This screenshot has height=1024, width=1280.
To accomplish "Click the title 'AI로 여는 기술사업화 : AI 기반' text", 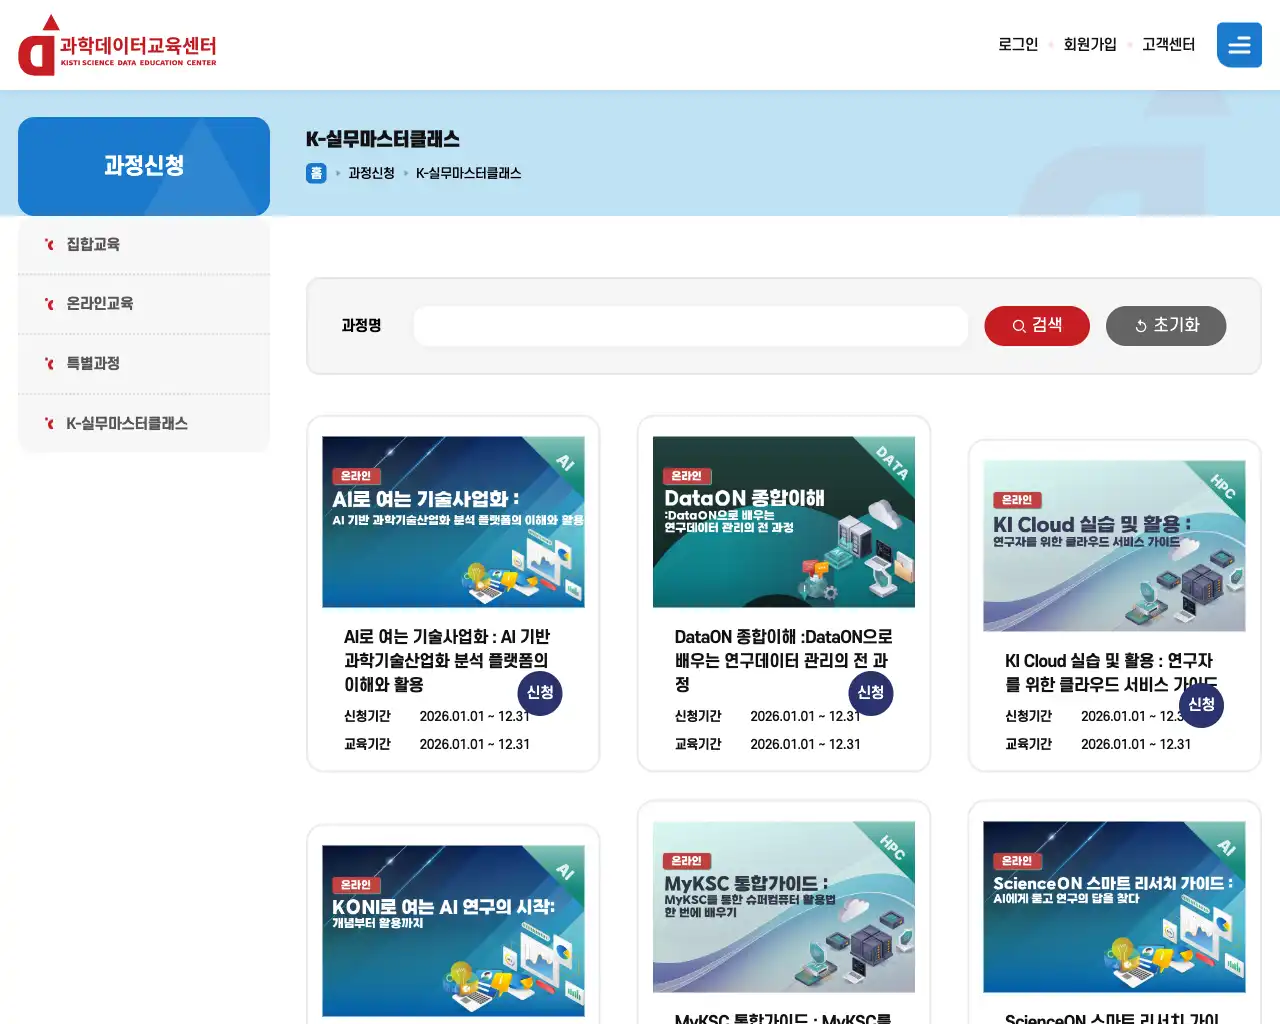I will pos(447,637).
